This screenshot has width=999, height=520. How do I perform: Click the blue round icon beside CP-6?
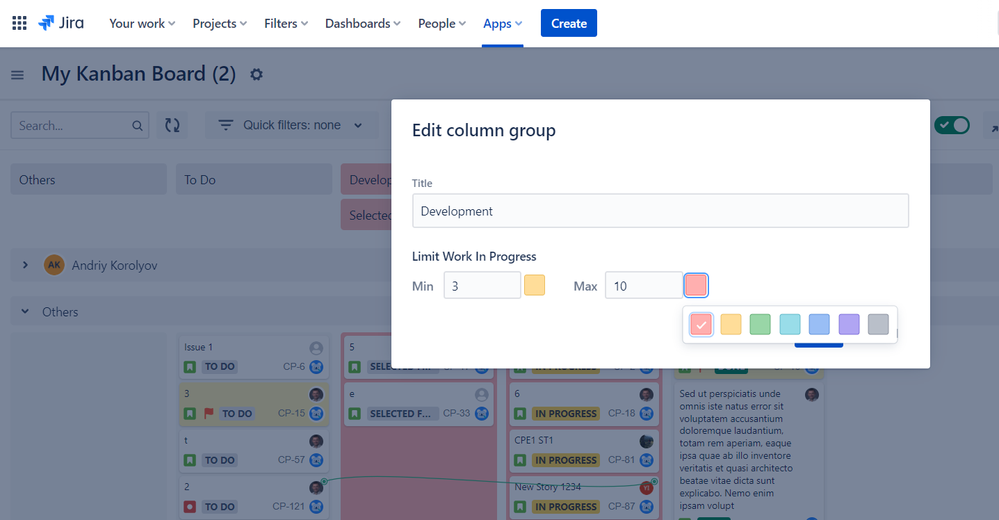pyautogui.click(x=316, y=366)
